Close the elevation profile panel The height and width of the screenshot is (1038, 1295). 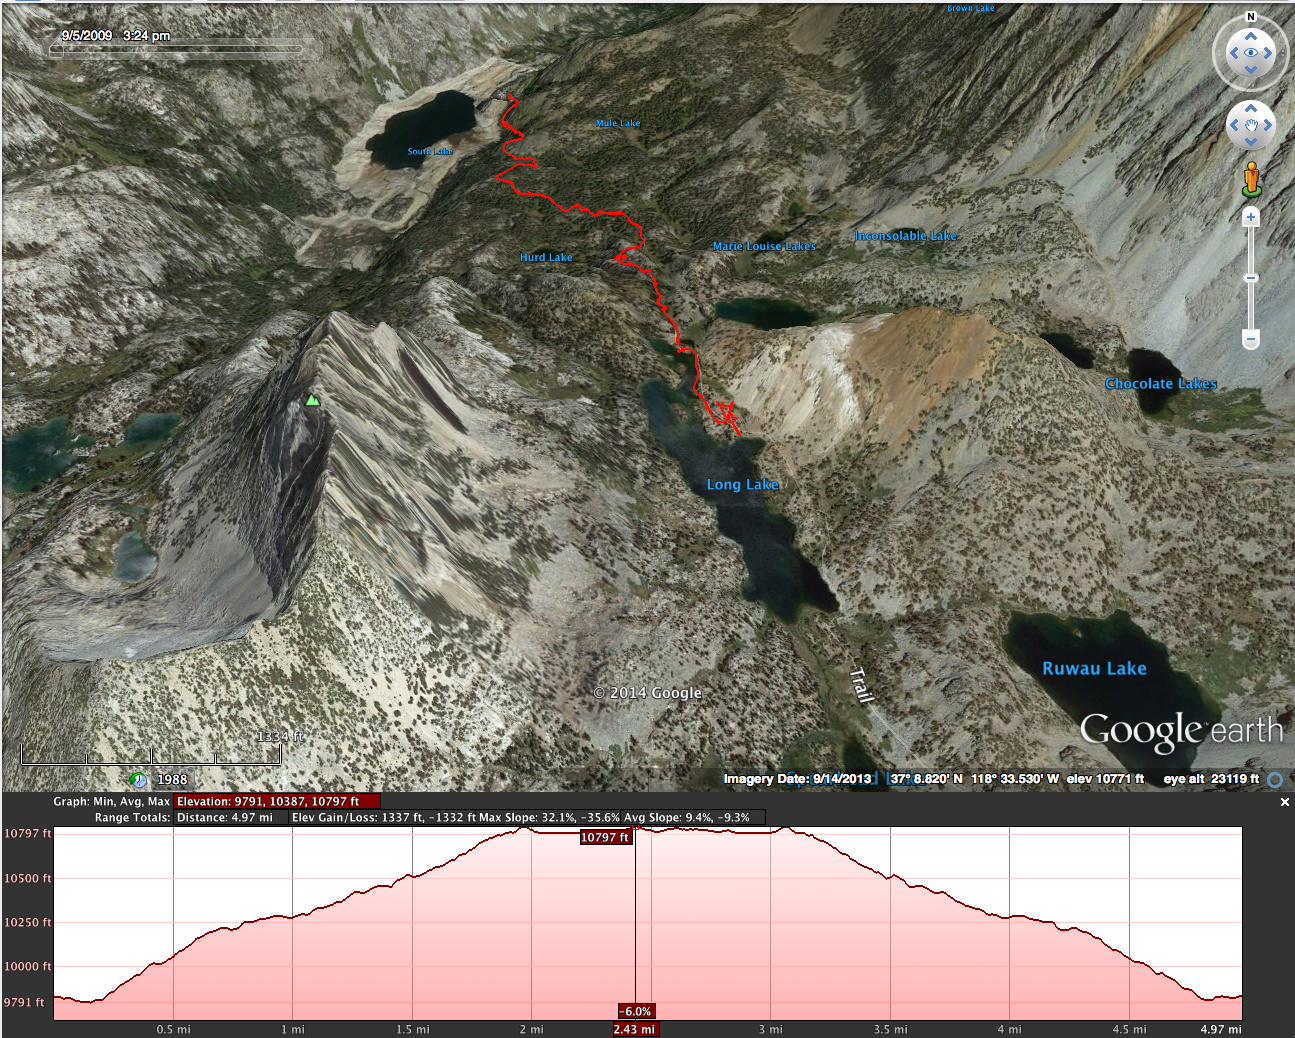pos(1284,802)
